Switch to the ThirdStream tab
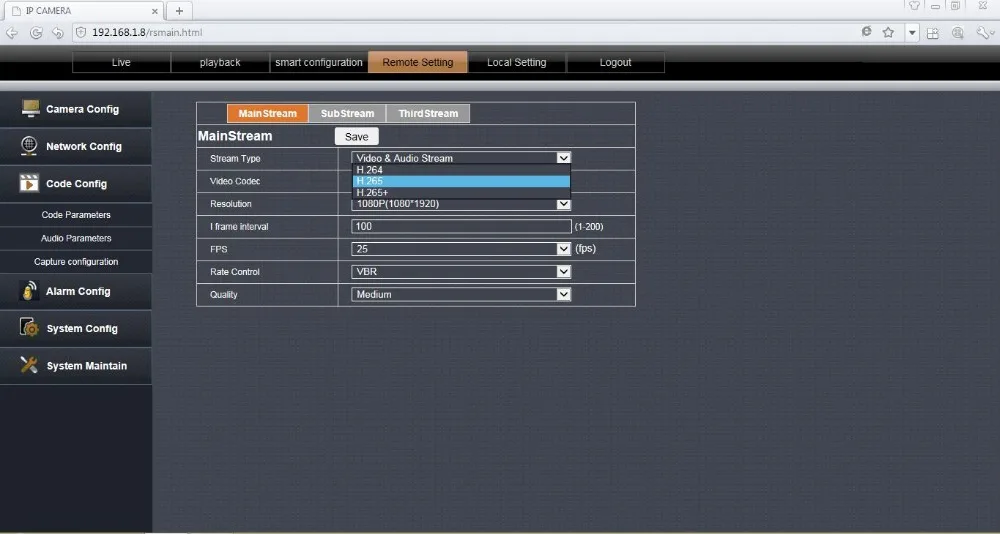The width and height of the screenshot is (1000, 534). pos(428,114)
